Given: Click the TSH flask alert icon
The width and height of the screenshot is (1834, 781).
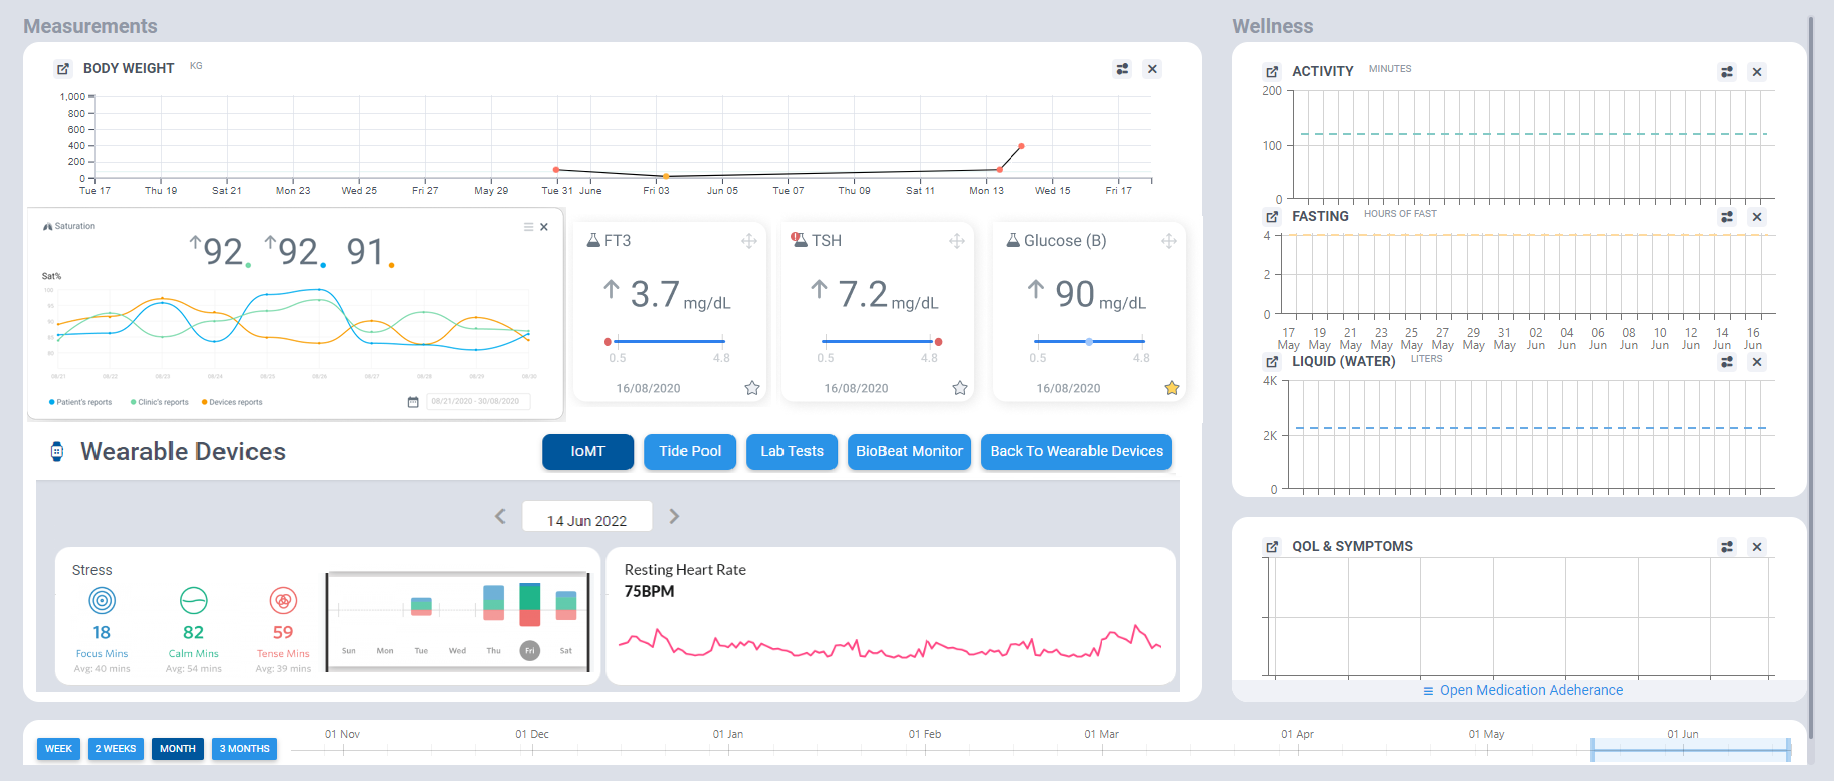Looking at the screenshot, I should (800, 240).
